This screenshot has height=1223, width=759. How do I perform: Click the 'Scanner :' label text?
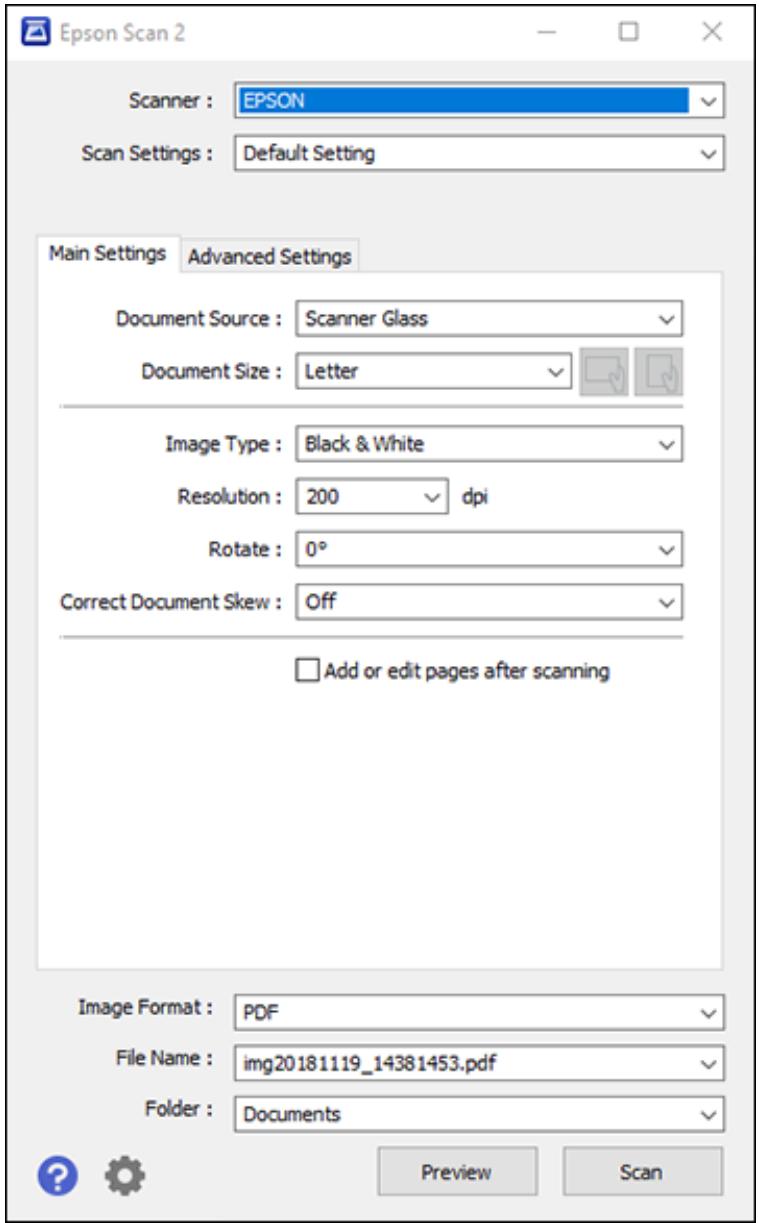tap(170, 100)
